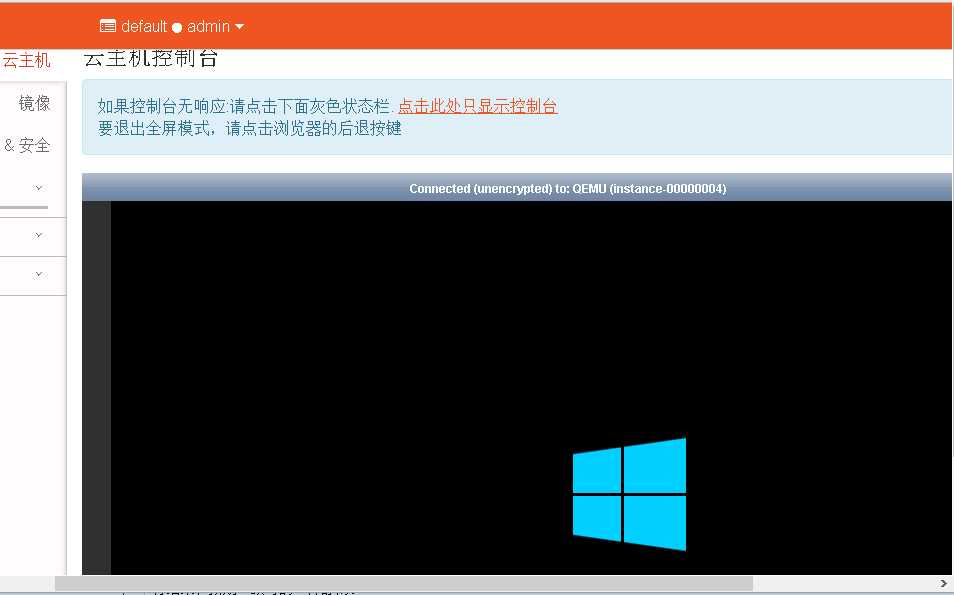Open the 镜像 sidebar item
Screen dimensions: 954x595
[34, 103]
